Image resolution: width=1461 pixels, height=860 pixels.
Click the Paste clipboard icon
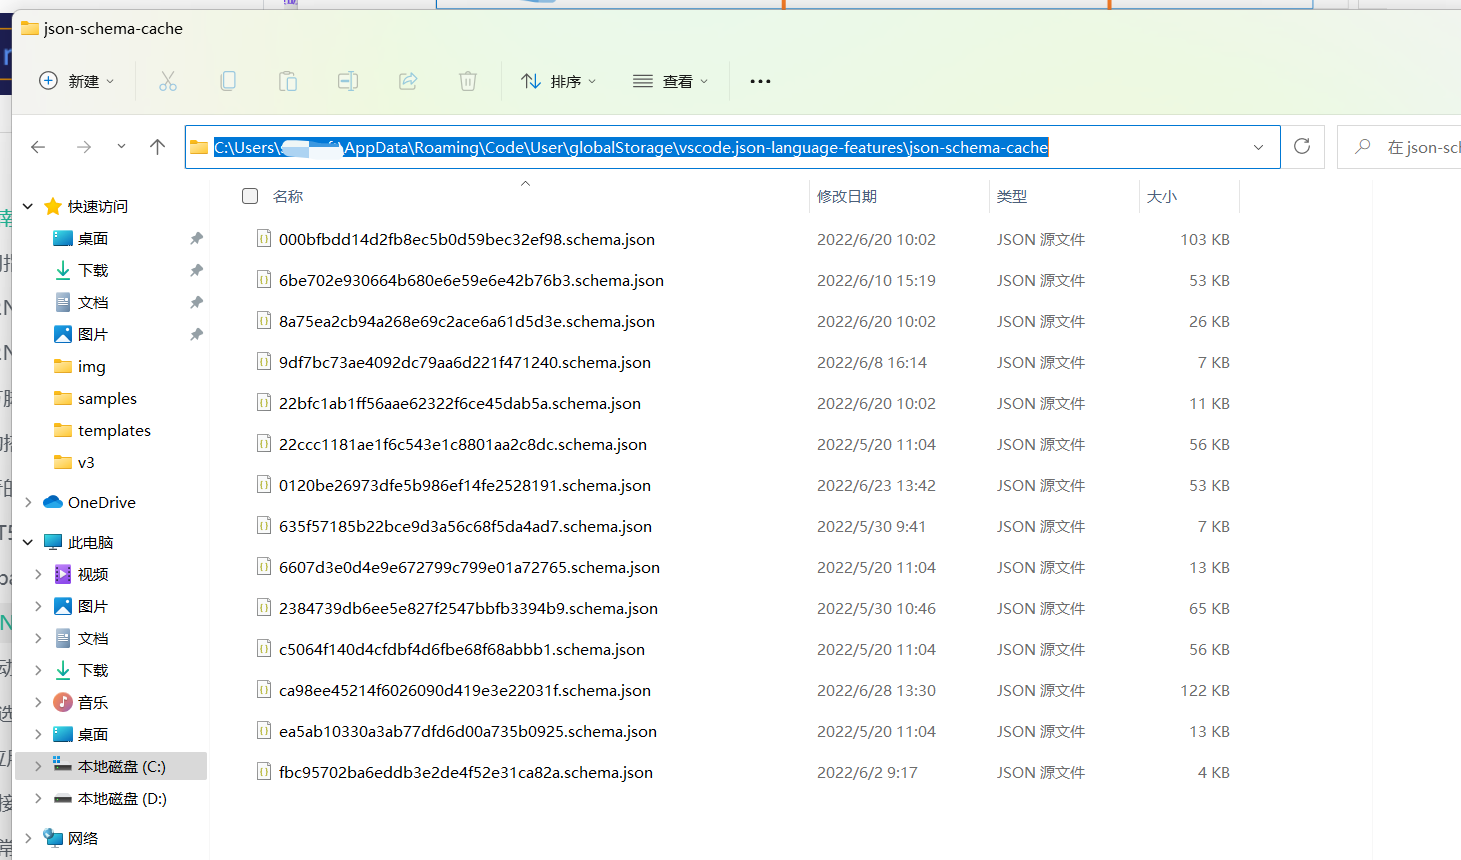pos(288,82)
